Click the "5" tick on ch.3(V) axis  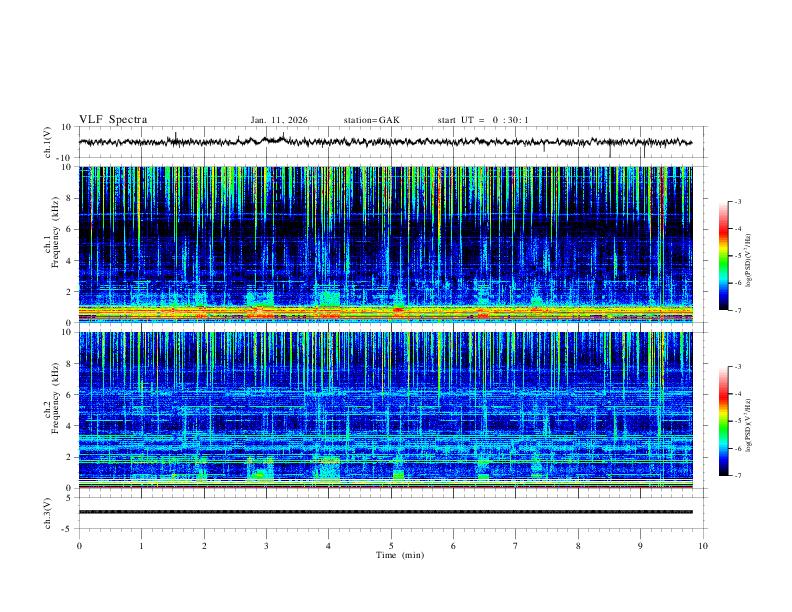pos(70,497)
